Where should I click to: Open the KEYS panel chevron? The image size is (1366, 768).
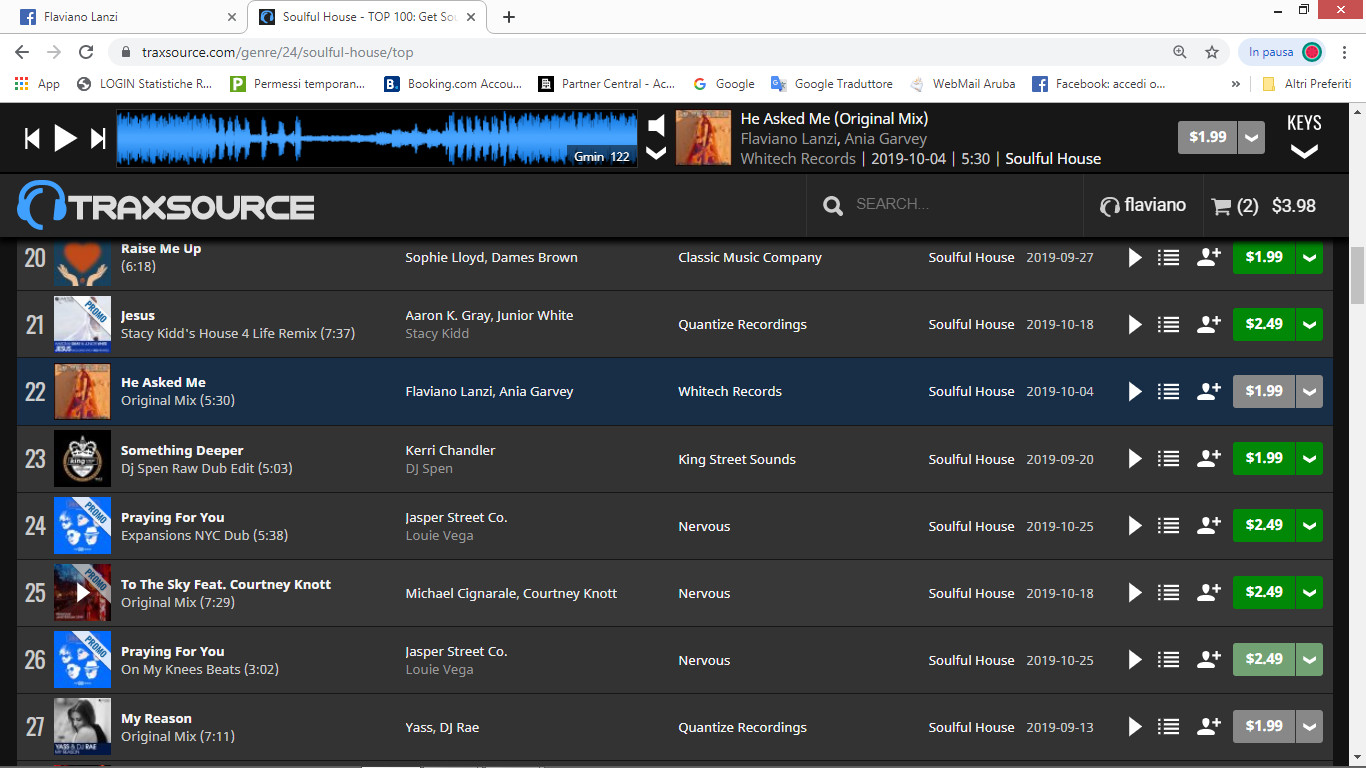click(1304, 152)
